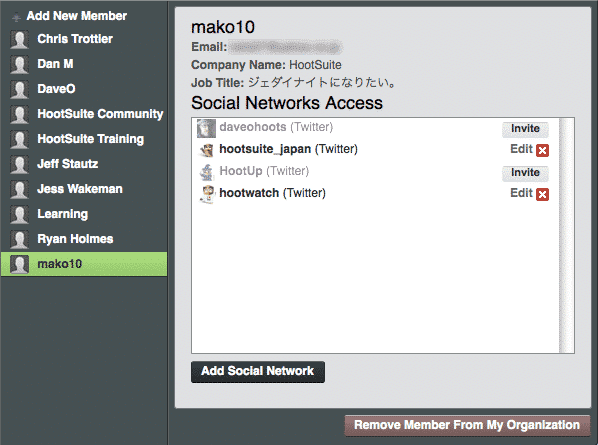Click the hootsuite_japan owl avatar

pyautogui.click(x=206, y=150)
